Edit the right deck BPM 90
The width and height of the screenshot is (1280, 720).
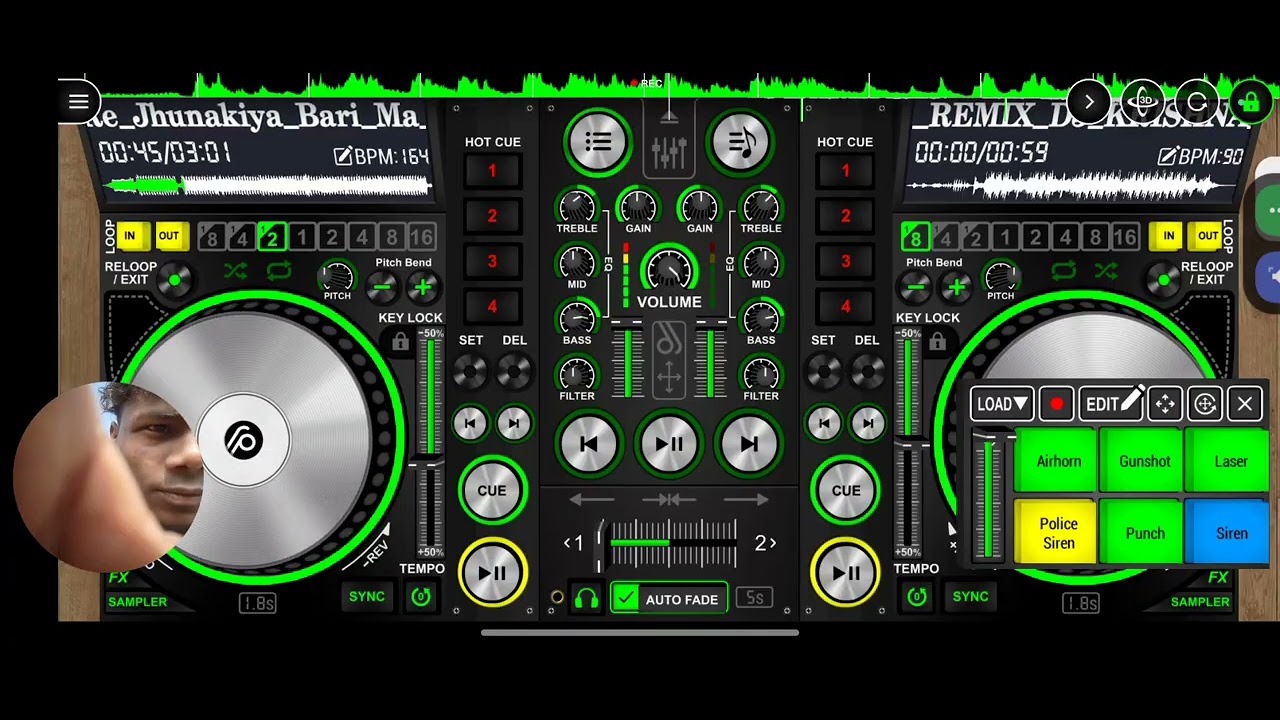pos(1201,156)
